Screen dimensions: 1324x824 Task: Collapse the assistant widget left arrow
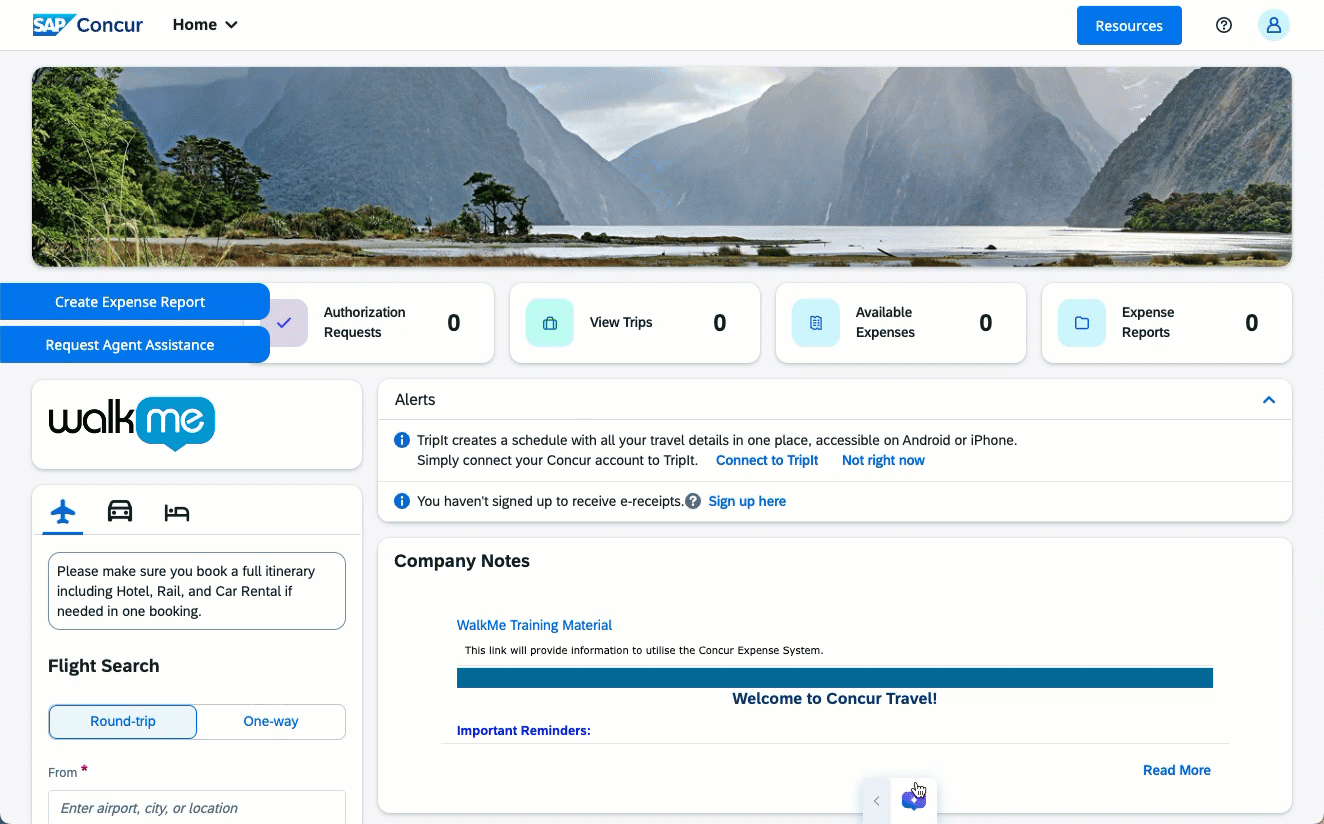click(876, 801)
